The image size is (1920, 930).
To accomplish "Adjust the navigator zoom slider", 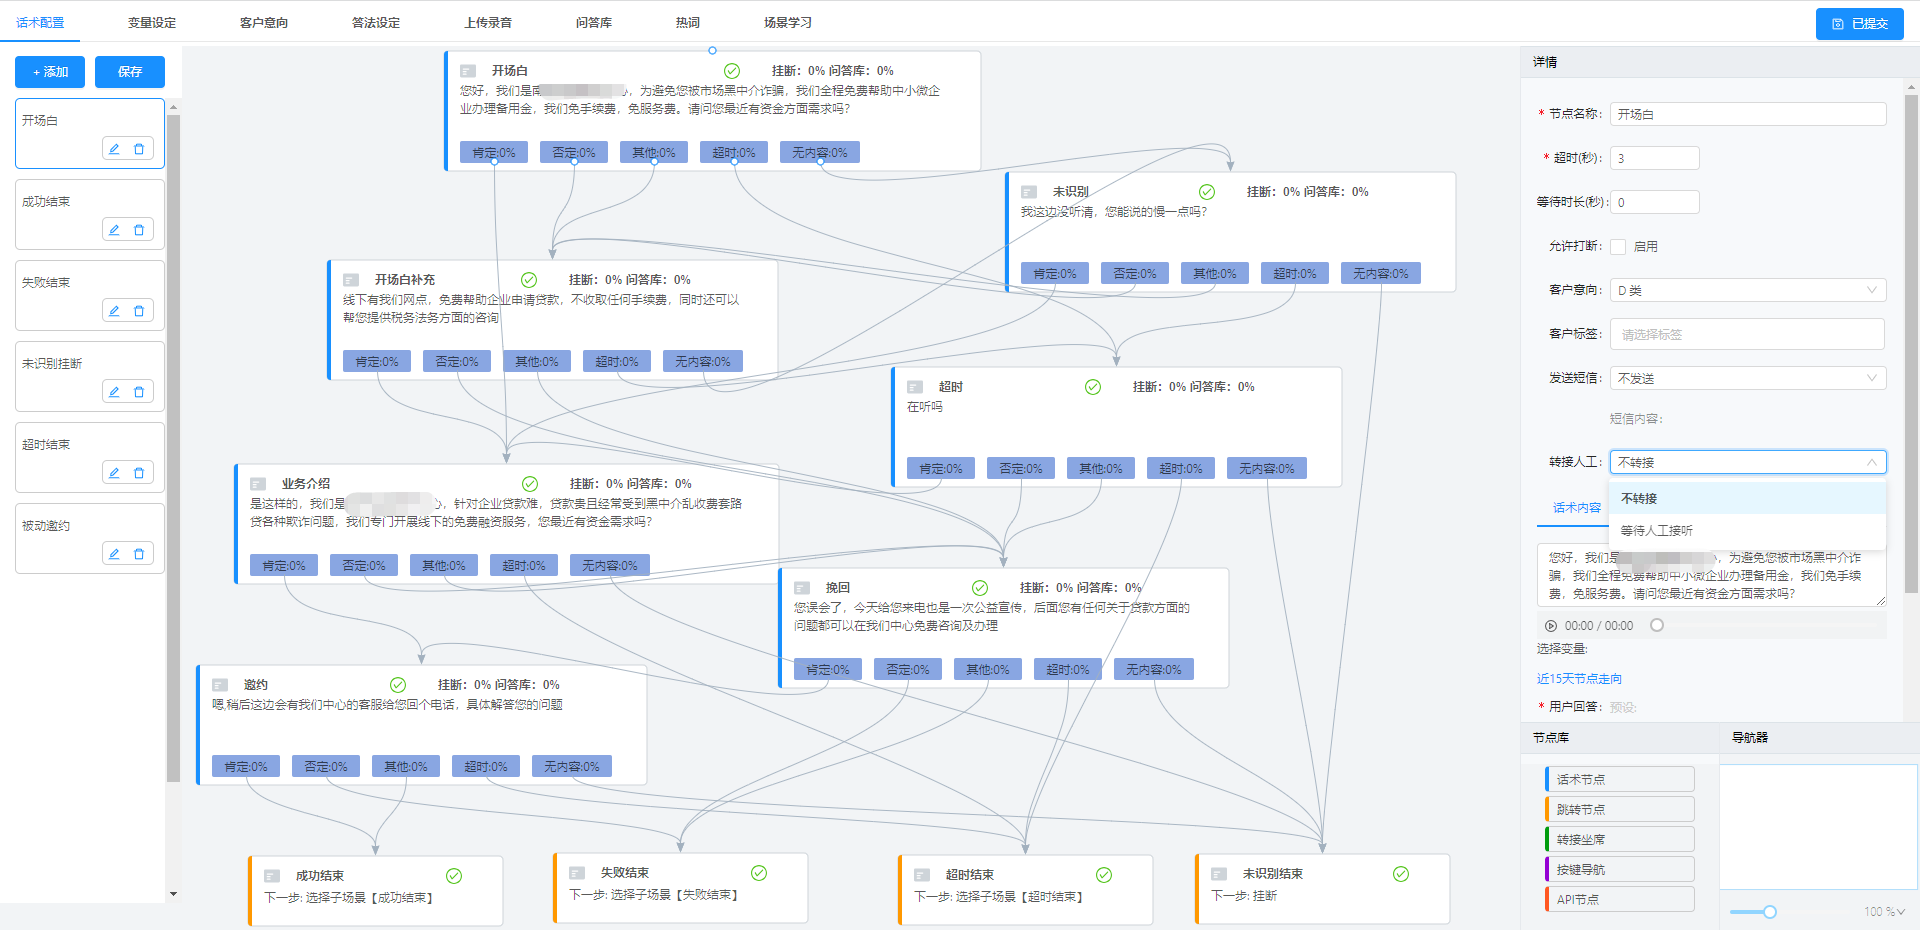I will pos(1769,912).
